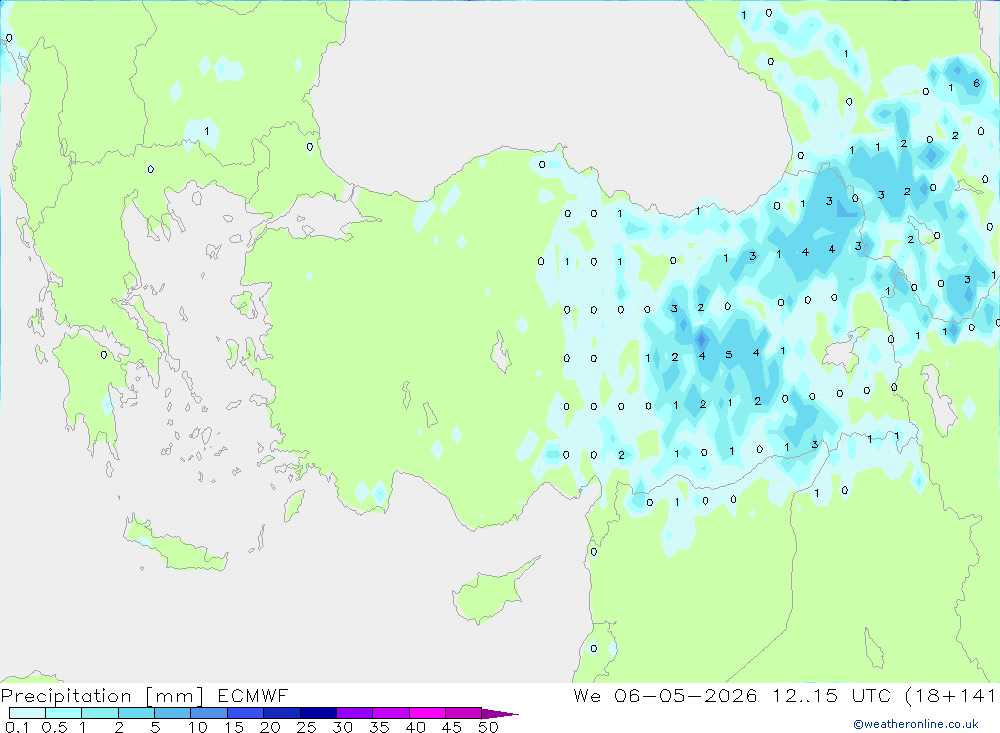Select the 40–45 mm magenta legend swatch

coord(427,713)
